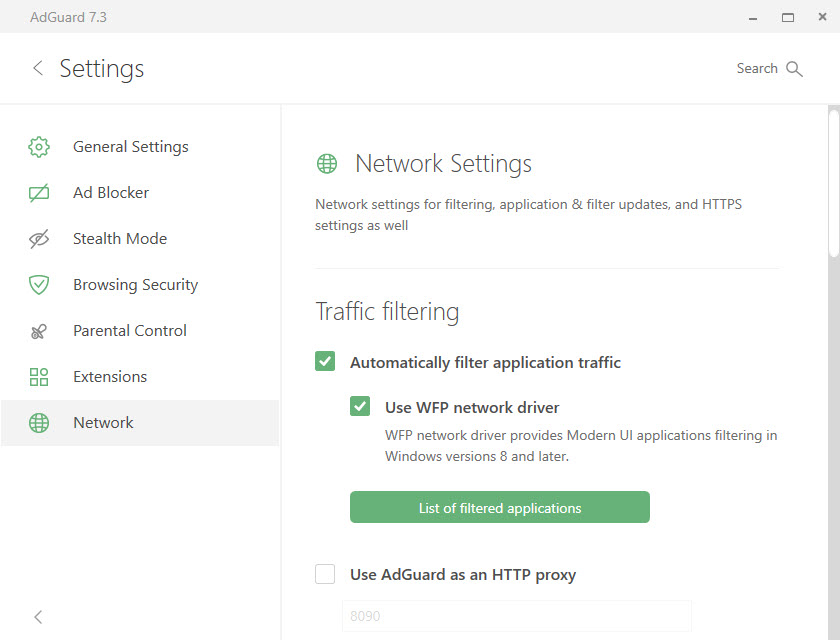The width and height of the screenshot is (840, 640).
Task: Click the 8090 proxy port field
Action: coord(516,616)
